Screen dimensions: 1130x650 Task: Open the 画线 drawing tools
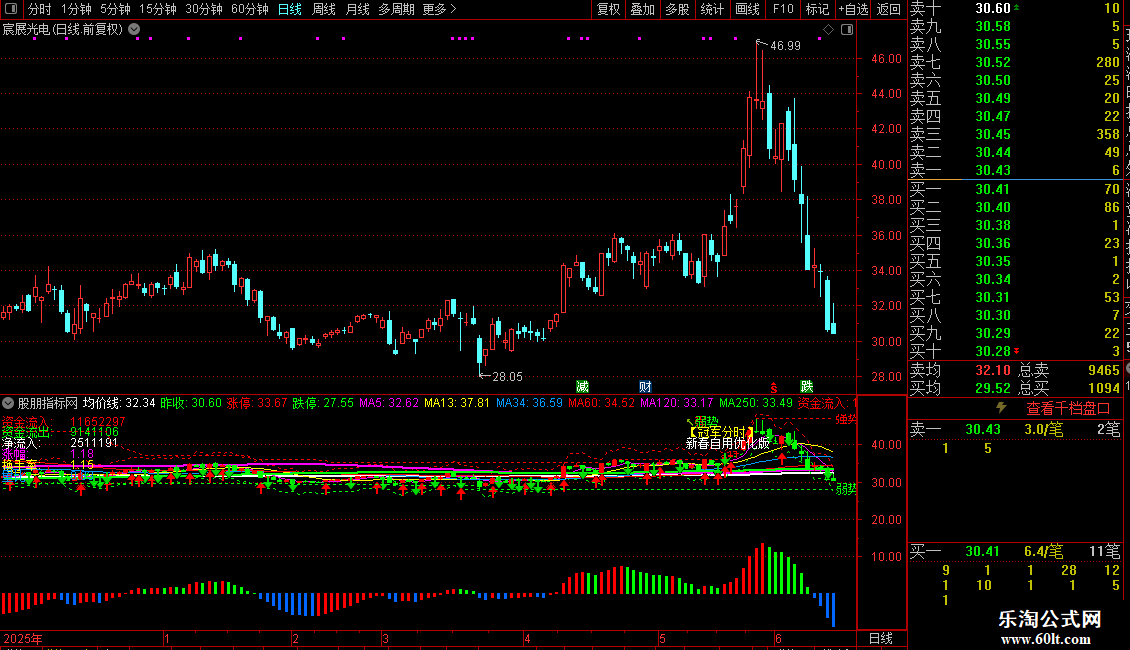pos(747,9)
